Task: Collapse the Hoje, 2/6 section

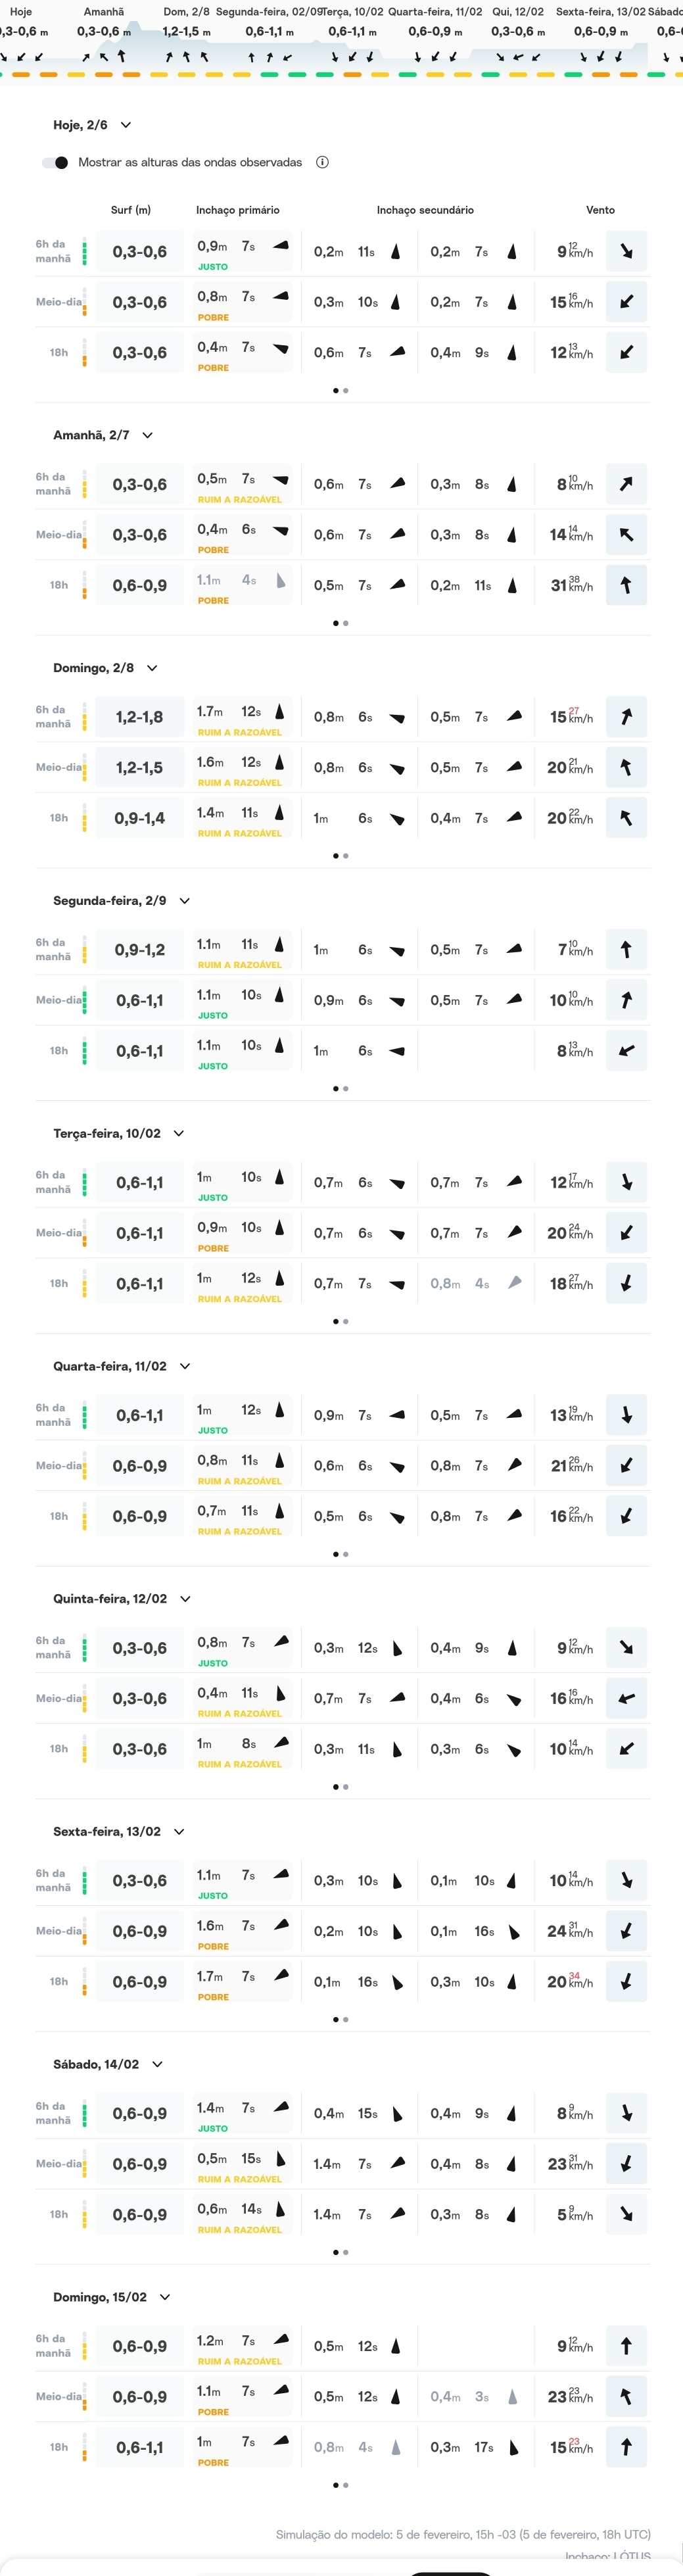Action: [125, 126]
